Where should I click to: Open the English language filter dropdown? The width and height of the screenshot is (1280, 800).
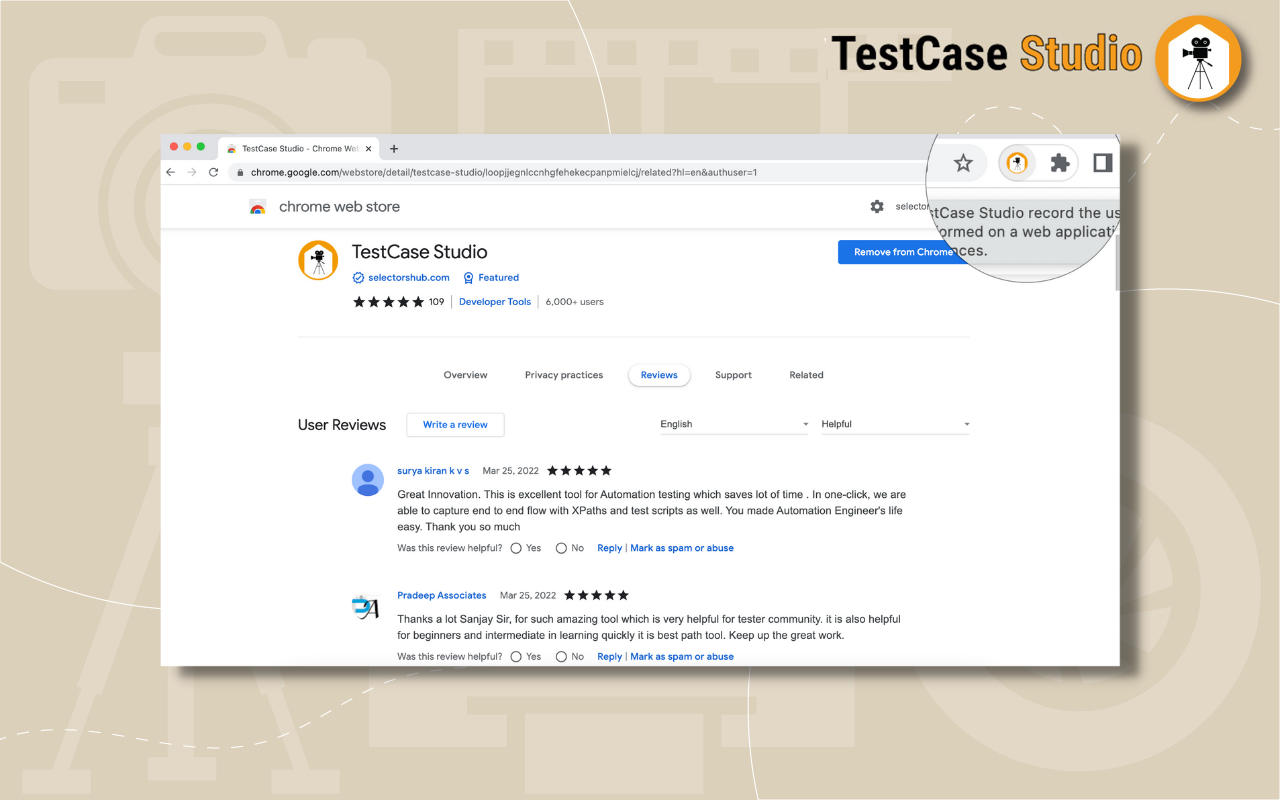tap(733, 424)
